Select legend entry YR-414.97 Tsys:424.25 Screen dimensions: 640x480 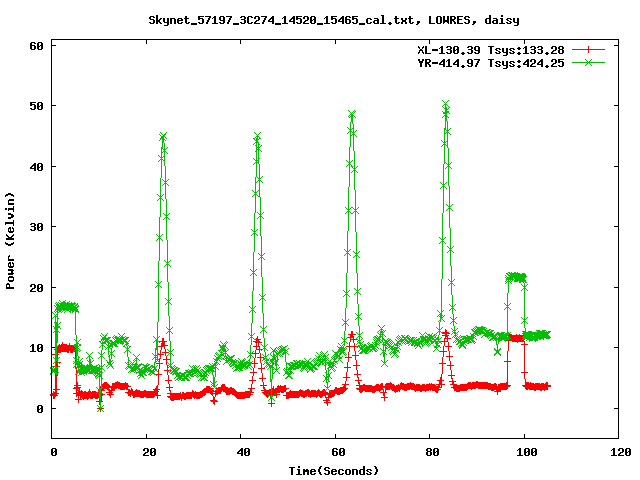click(491, 63)
